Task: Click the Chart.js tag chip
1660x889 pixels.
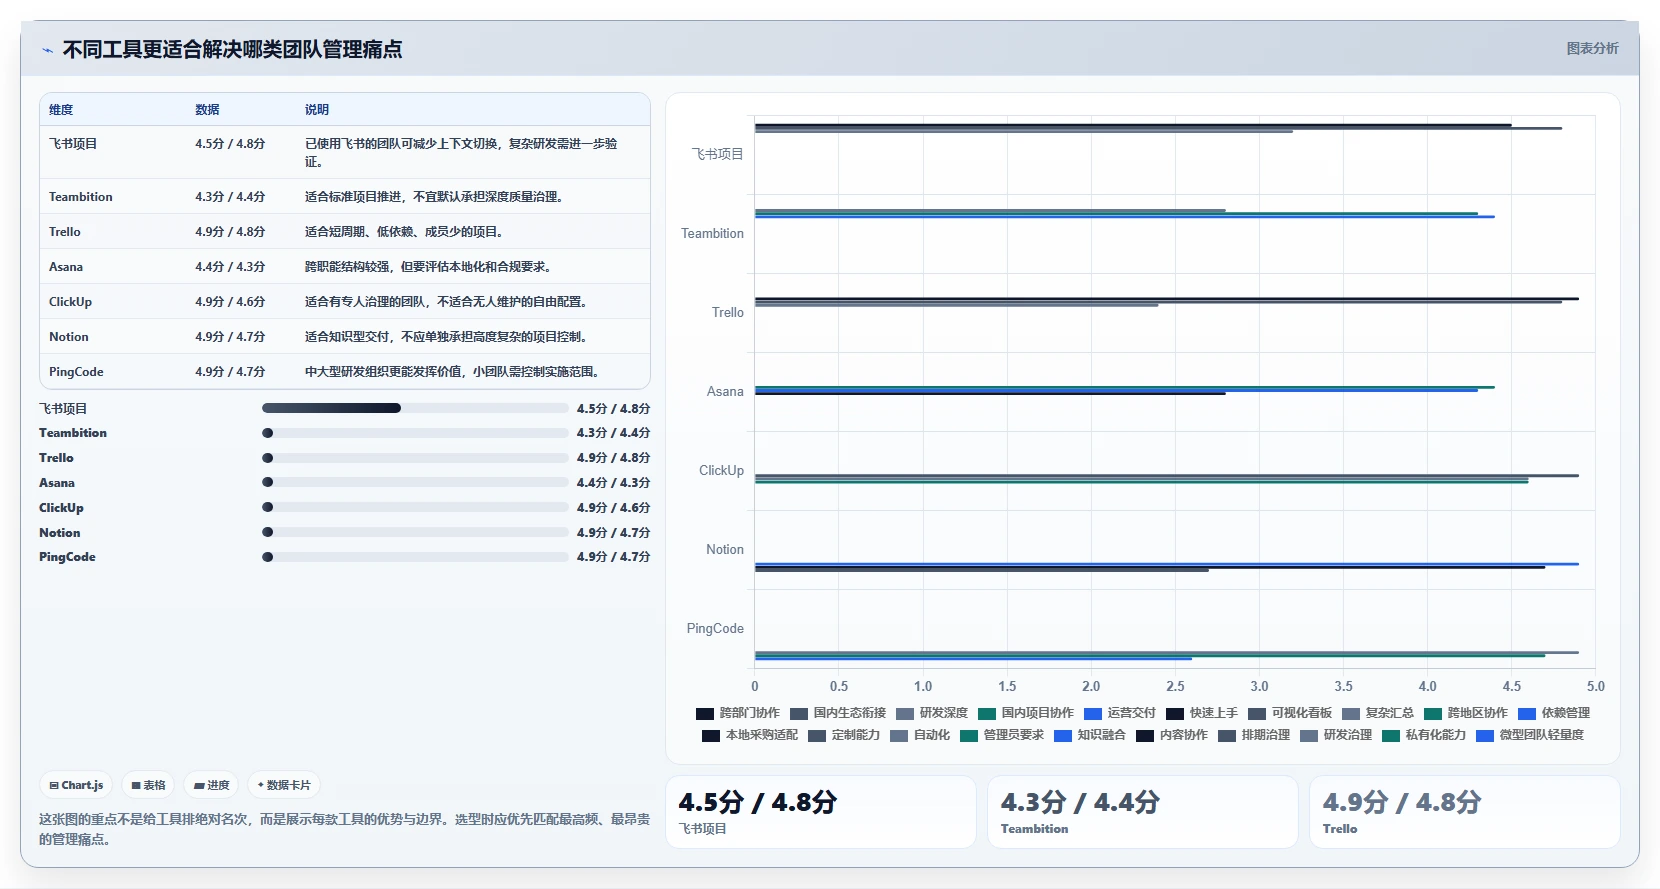Action: coord(76,785)
